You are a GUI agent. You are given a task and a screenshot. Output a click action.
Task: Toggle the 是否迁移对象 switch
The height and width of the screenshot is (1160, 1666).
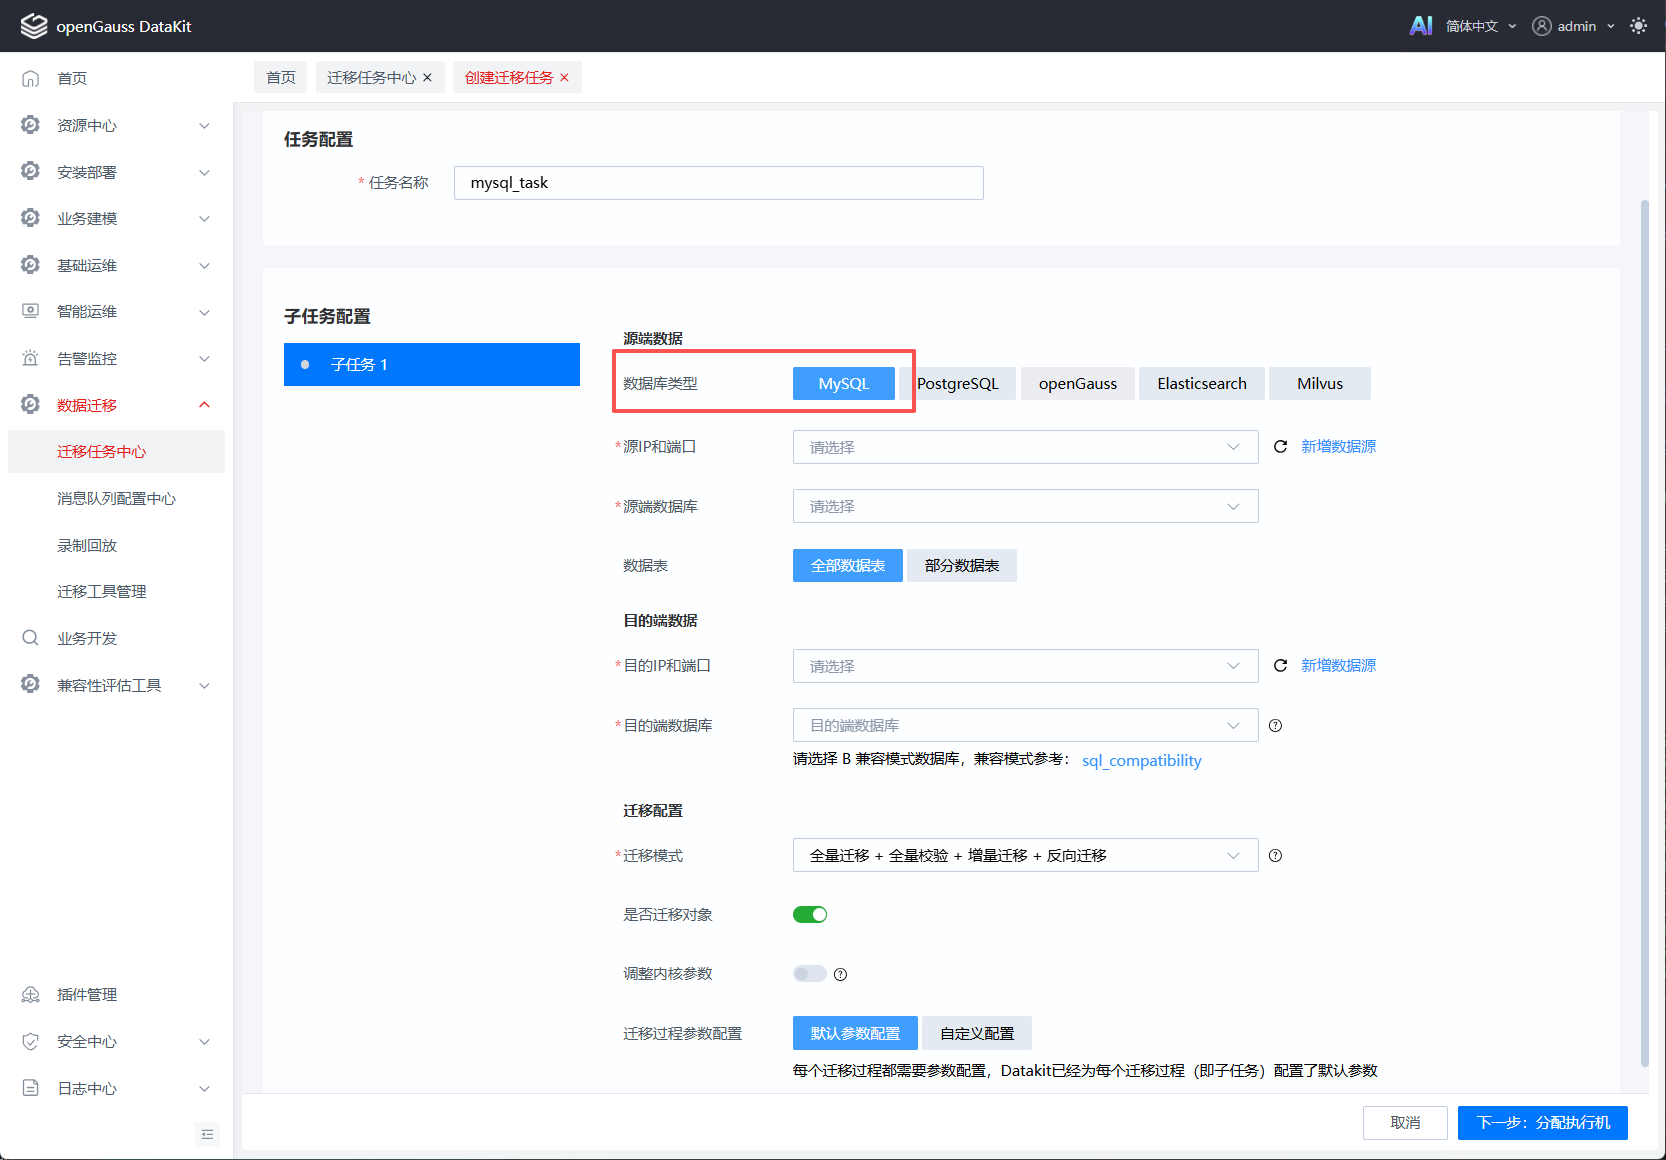(x=810, y=915)
